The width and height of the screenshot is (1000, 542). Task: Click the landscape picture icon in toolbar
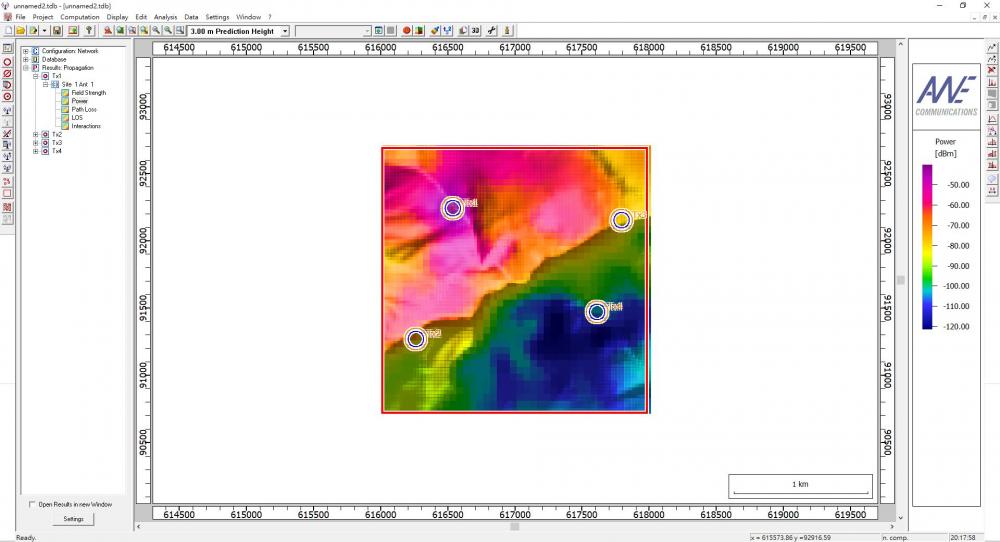(x=73, y=31)
